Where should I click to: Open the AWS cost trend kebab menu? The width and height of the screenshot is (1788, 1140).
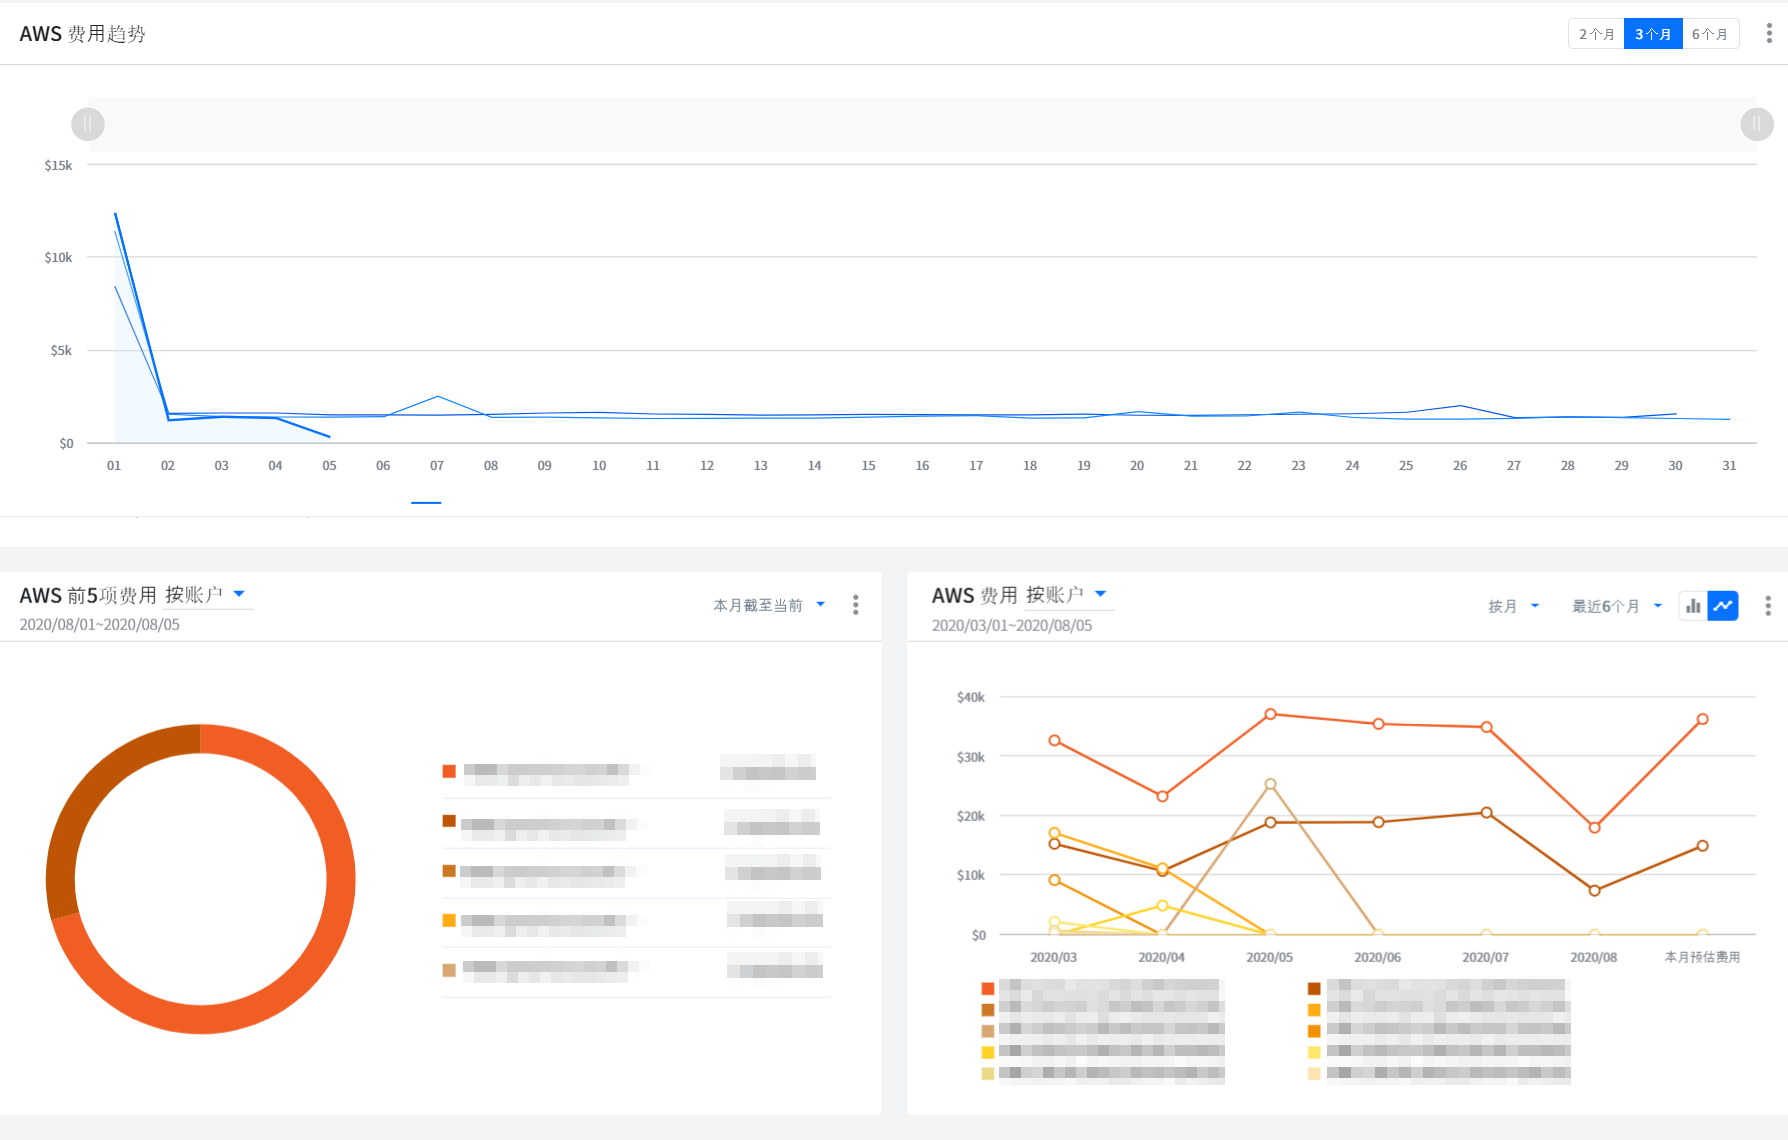(1769, 34)
